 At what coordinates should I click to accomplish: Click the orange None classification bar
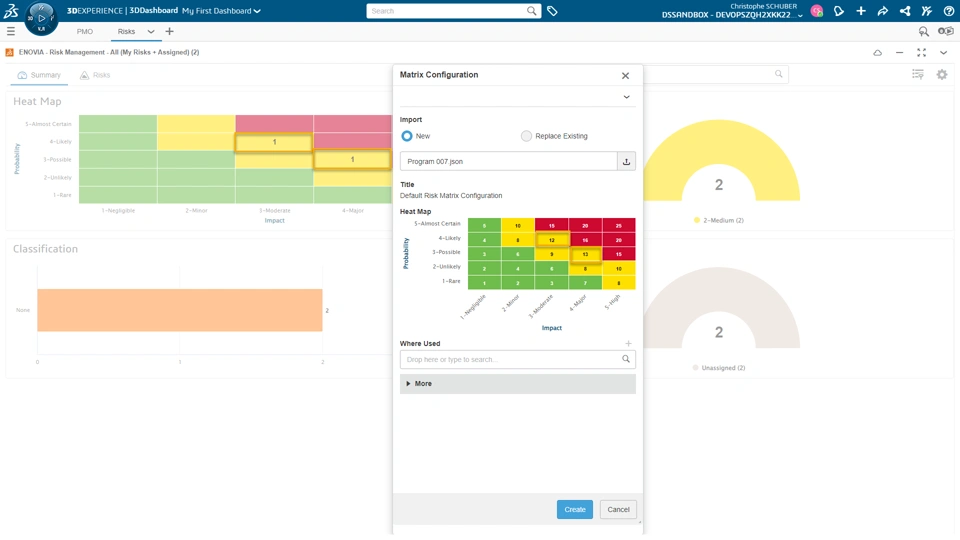[x=179, y=310]
